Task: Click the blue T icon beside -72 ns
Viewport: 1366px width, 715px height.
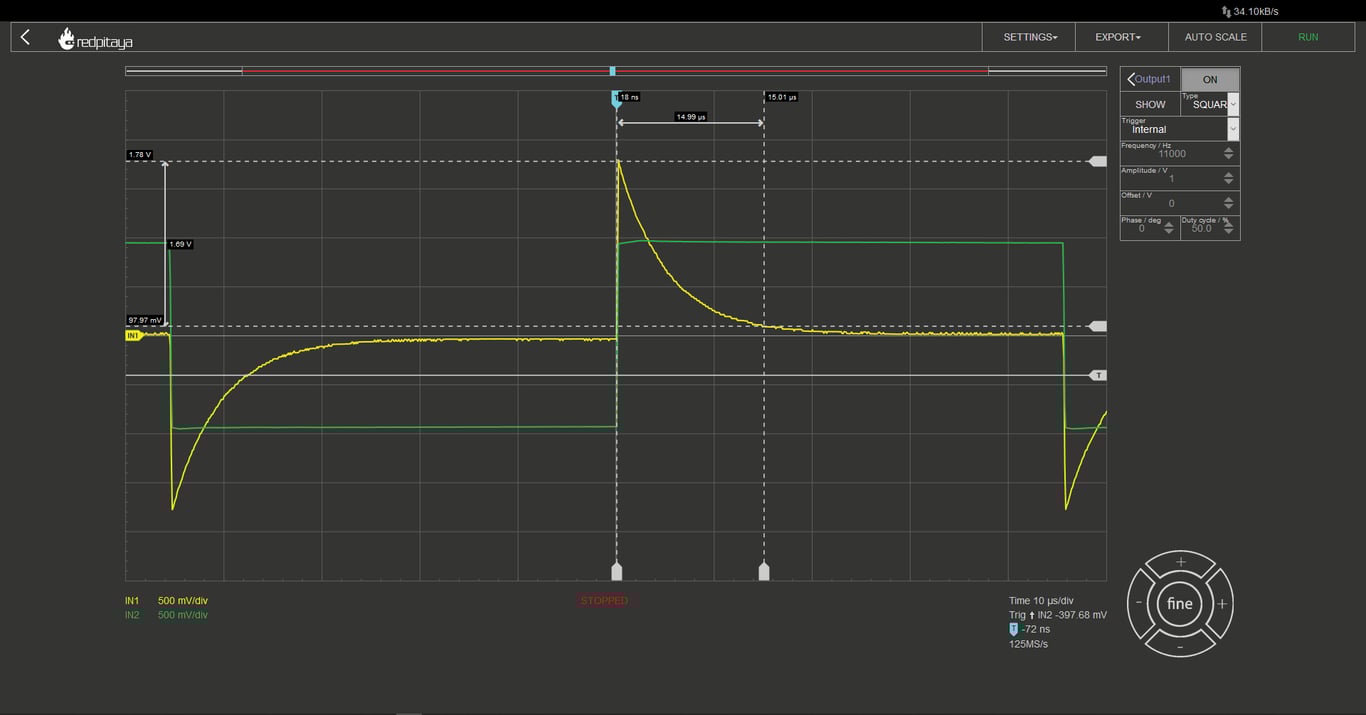Action: coord(1014,629)
